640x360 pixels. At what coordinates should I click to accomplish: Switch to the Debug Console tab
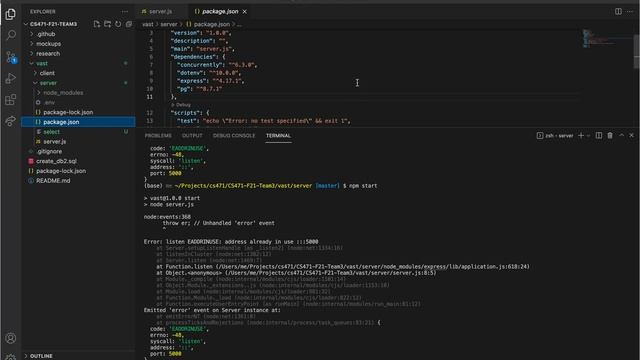[233, 136]
